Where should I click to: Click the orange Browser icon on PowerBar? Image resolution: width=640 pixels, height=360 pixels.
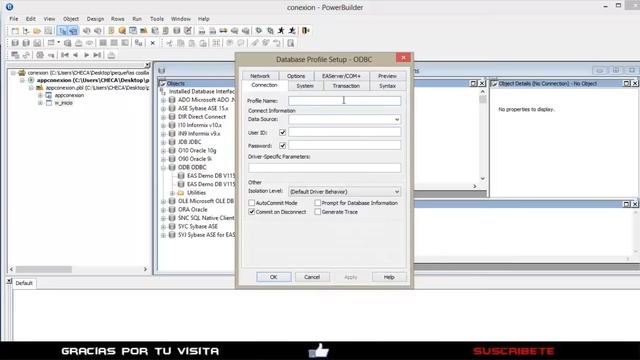122,31
